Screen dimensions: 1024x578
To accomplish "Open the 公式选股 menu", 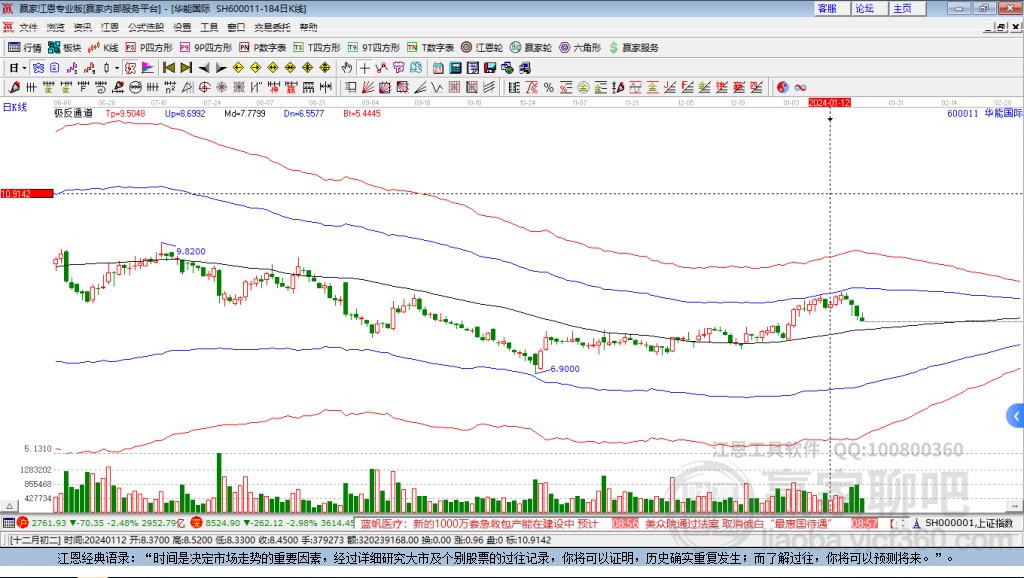I will click(x=146, y=27).
